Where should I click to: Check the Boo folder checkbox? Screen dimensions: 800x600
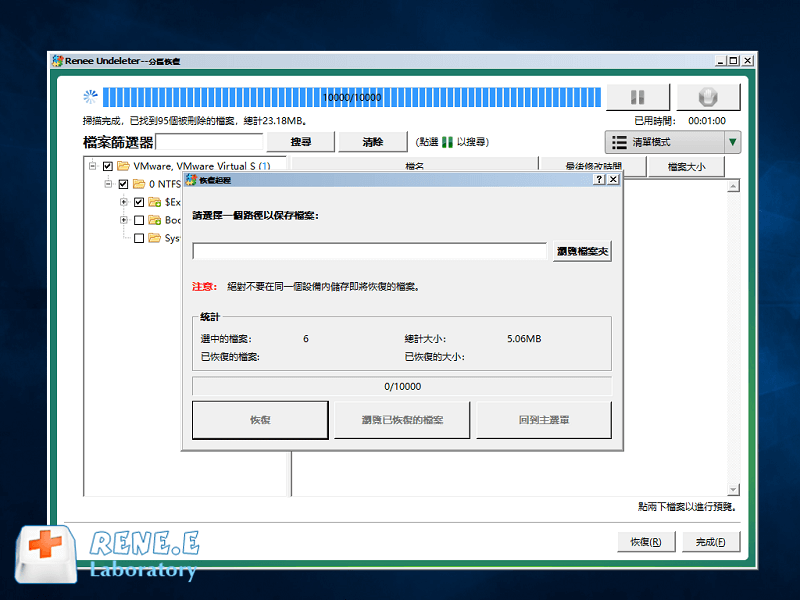pyautogui.click(x=139, y=220)
